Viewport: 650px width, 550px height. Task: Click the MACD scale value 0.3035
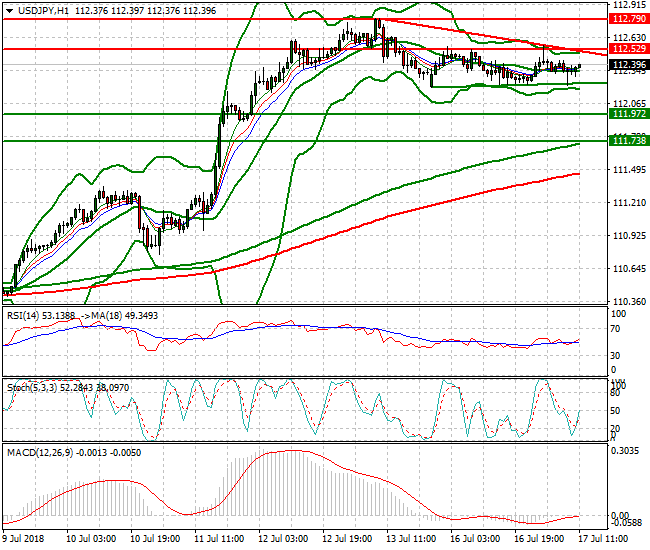coord(625,451)
